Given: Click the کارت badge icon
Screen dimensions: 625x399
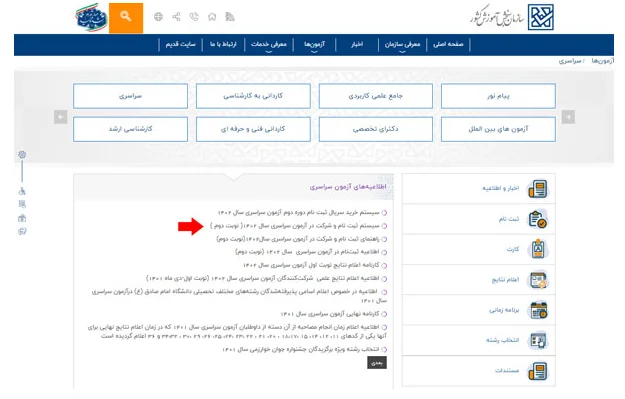Looking at the screenshot, I should (538, 250).
